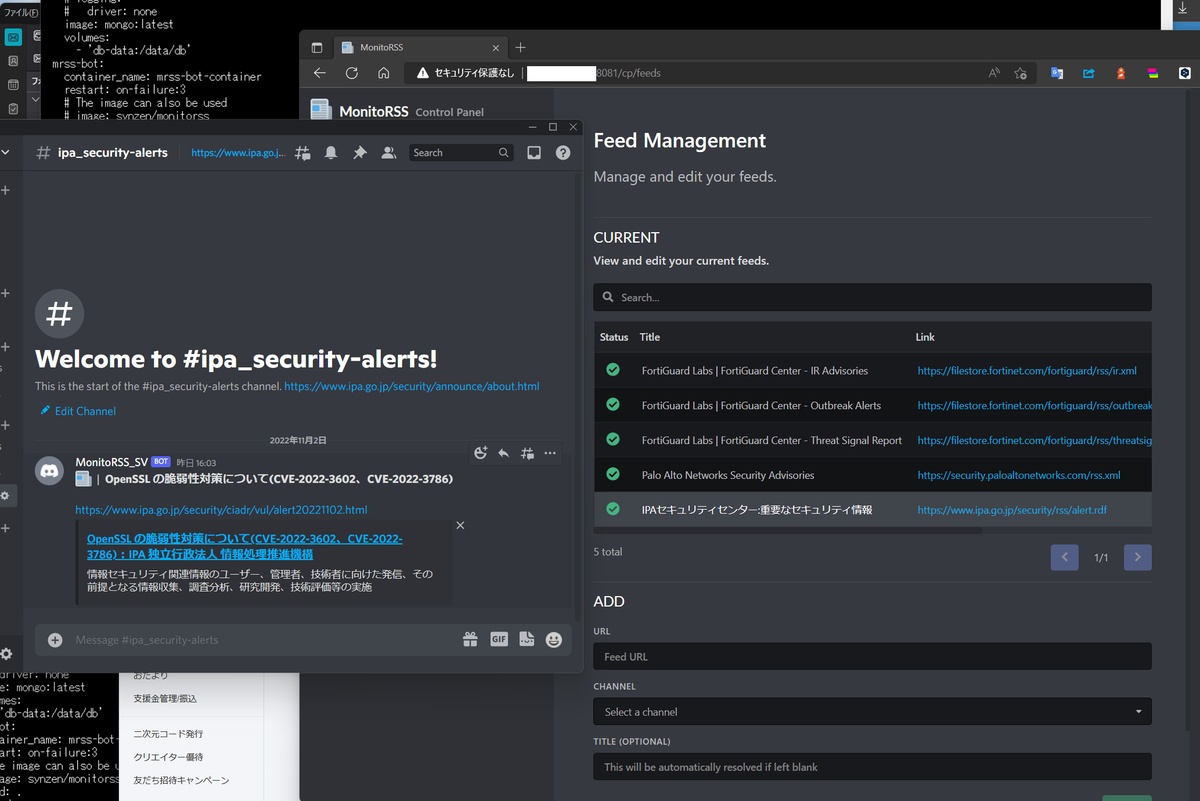Show pinned messages in Discord
Image resolution: width=1200 pixels, height=801 pixels.
click(x=360, y=153)
